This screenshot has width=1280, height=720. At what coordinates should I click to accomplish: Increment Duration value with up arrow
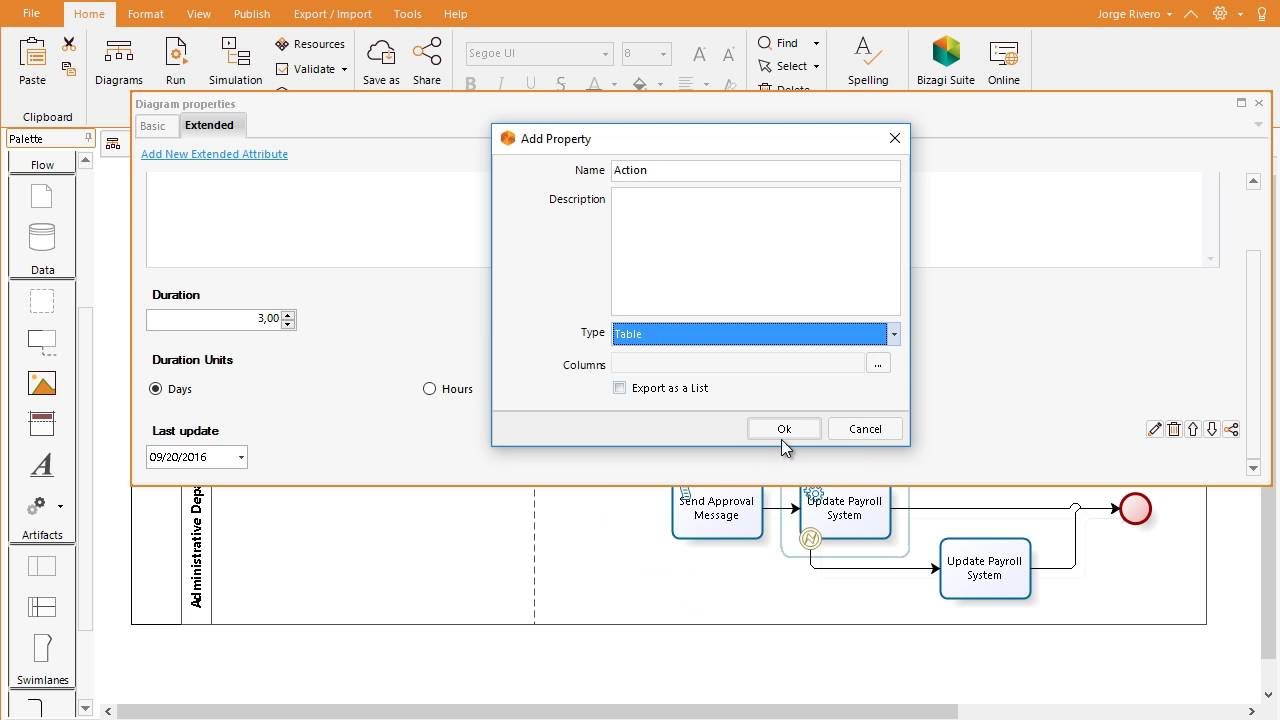288,315
